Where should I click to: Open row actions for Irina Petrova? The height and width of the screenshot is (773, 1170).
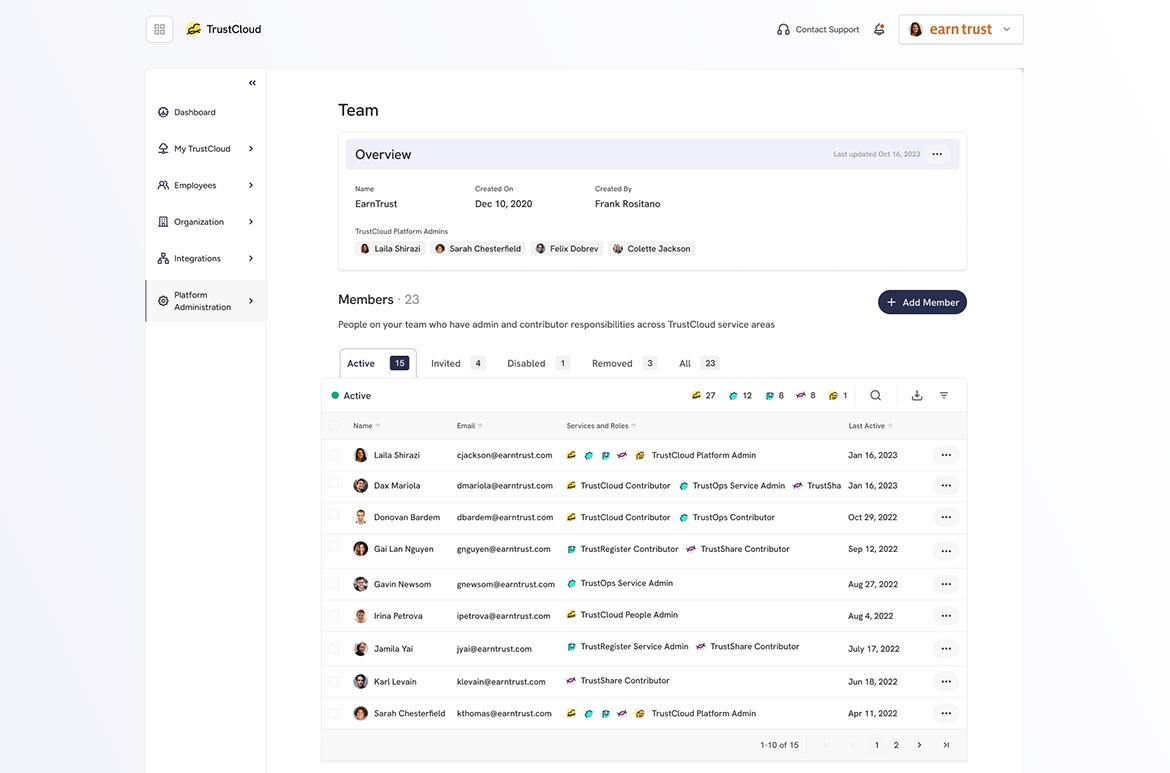[x=946, y=616]
